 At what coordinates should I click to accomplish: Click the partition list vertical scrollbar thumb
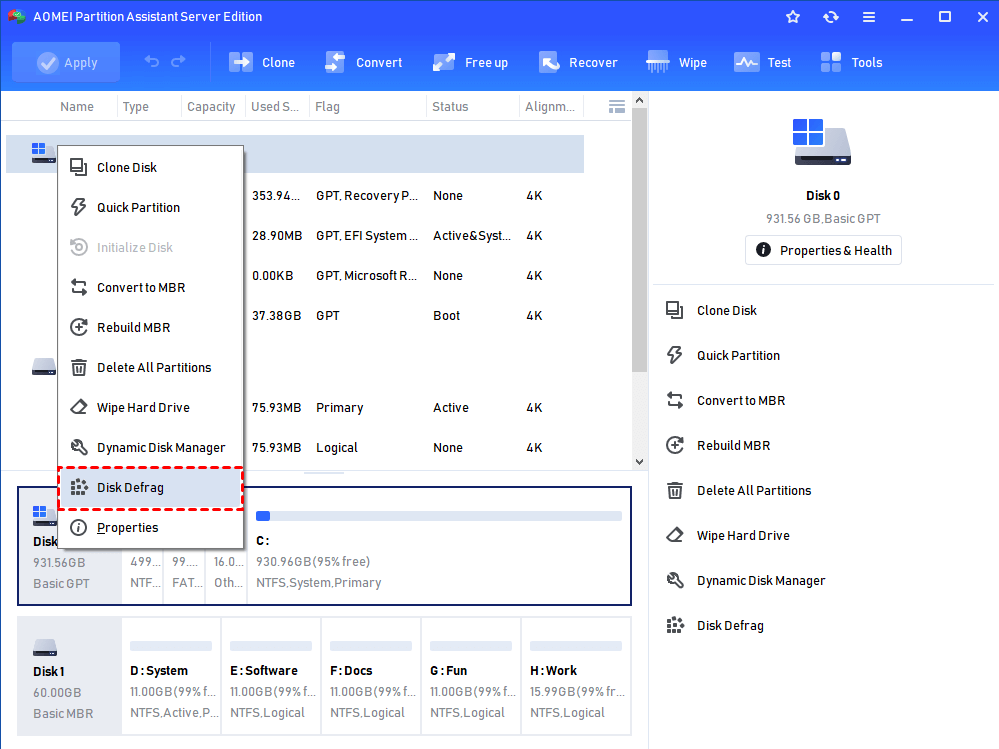pos(640,239)
